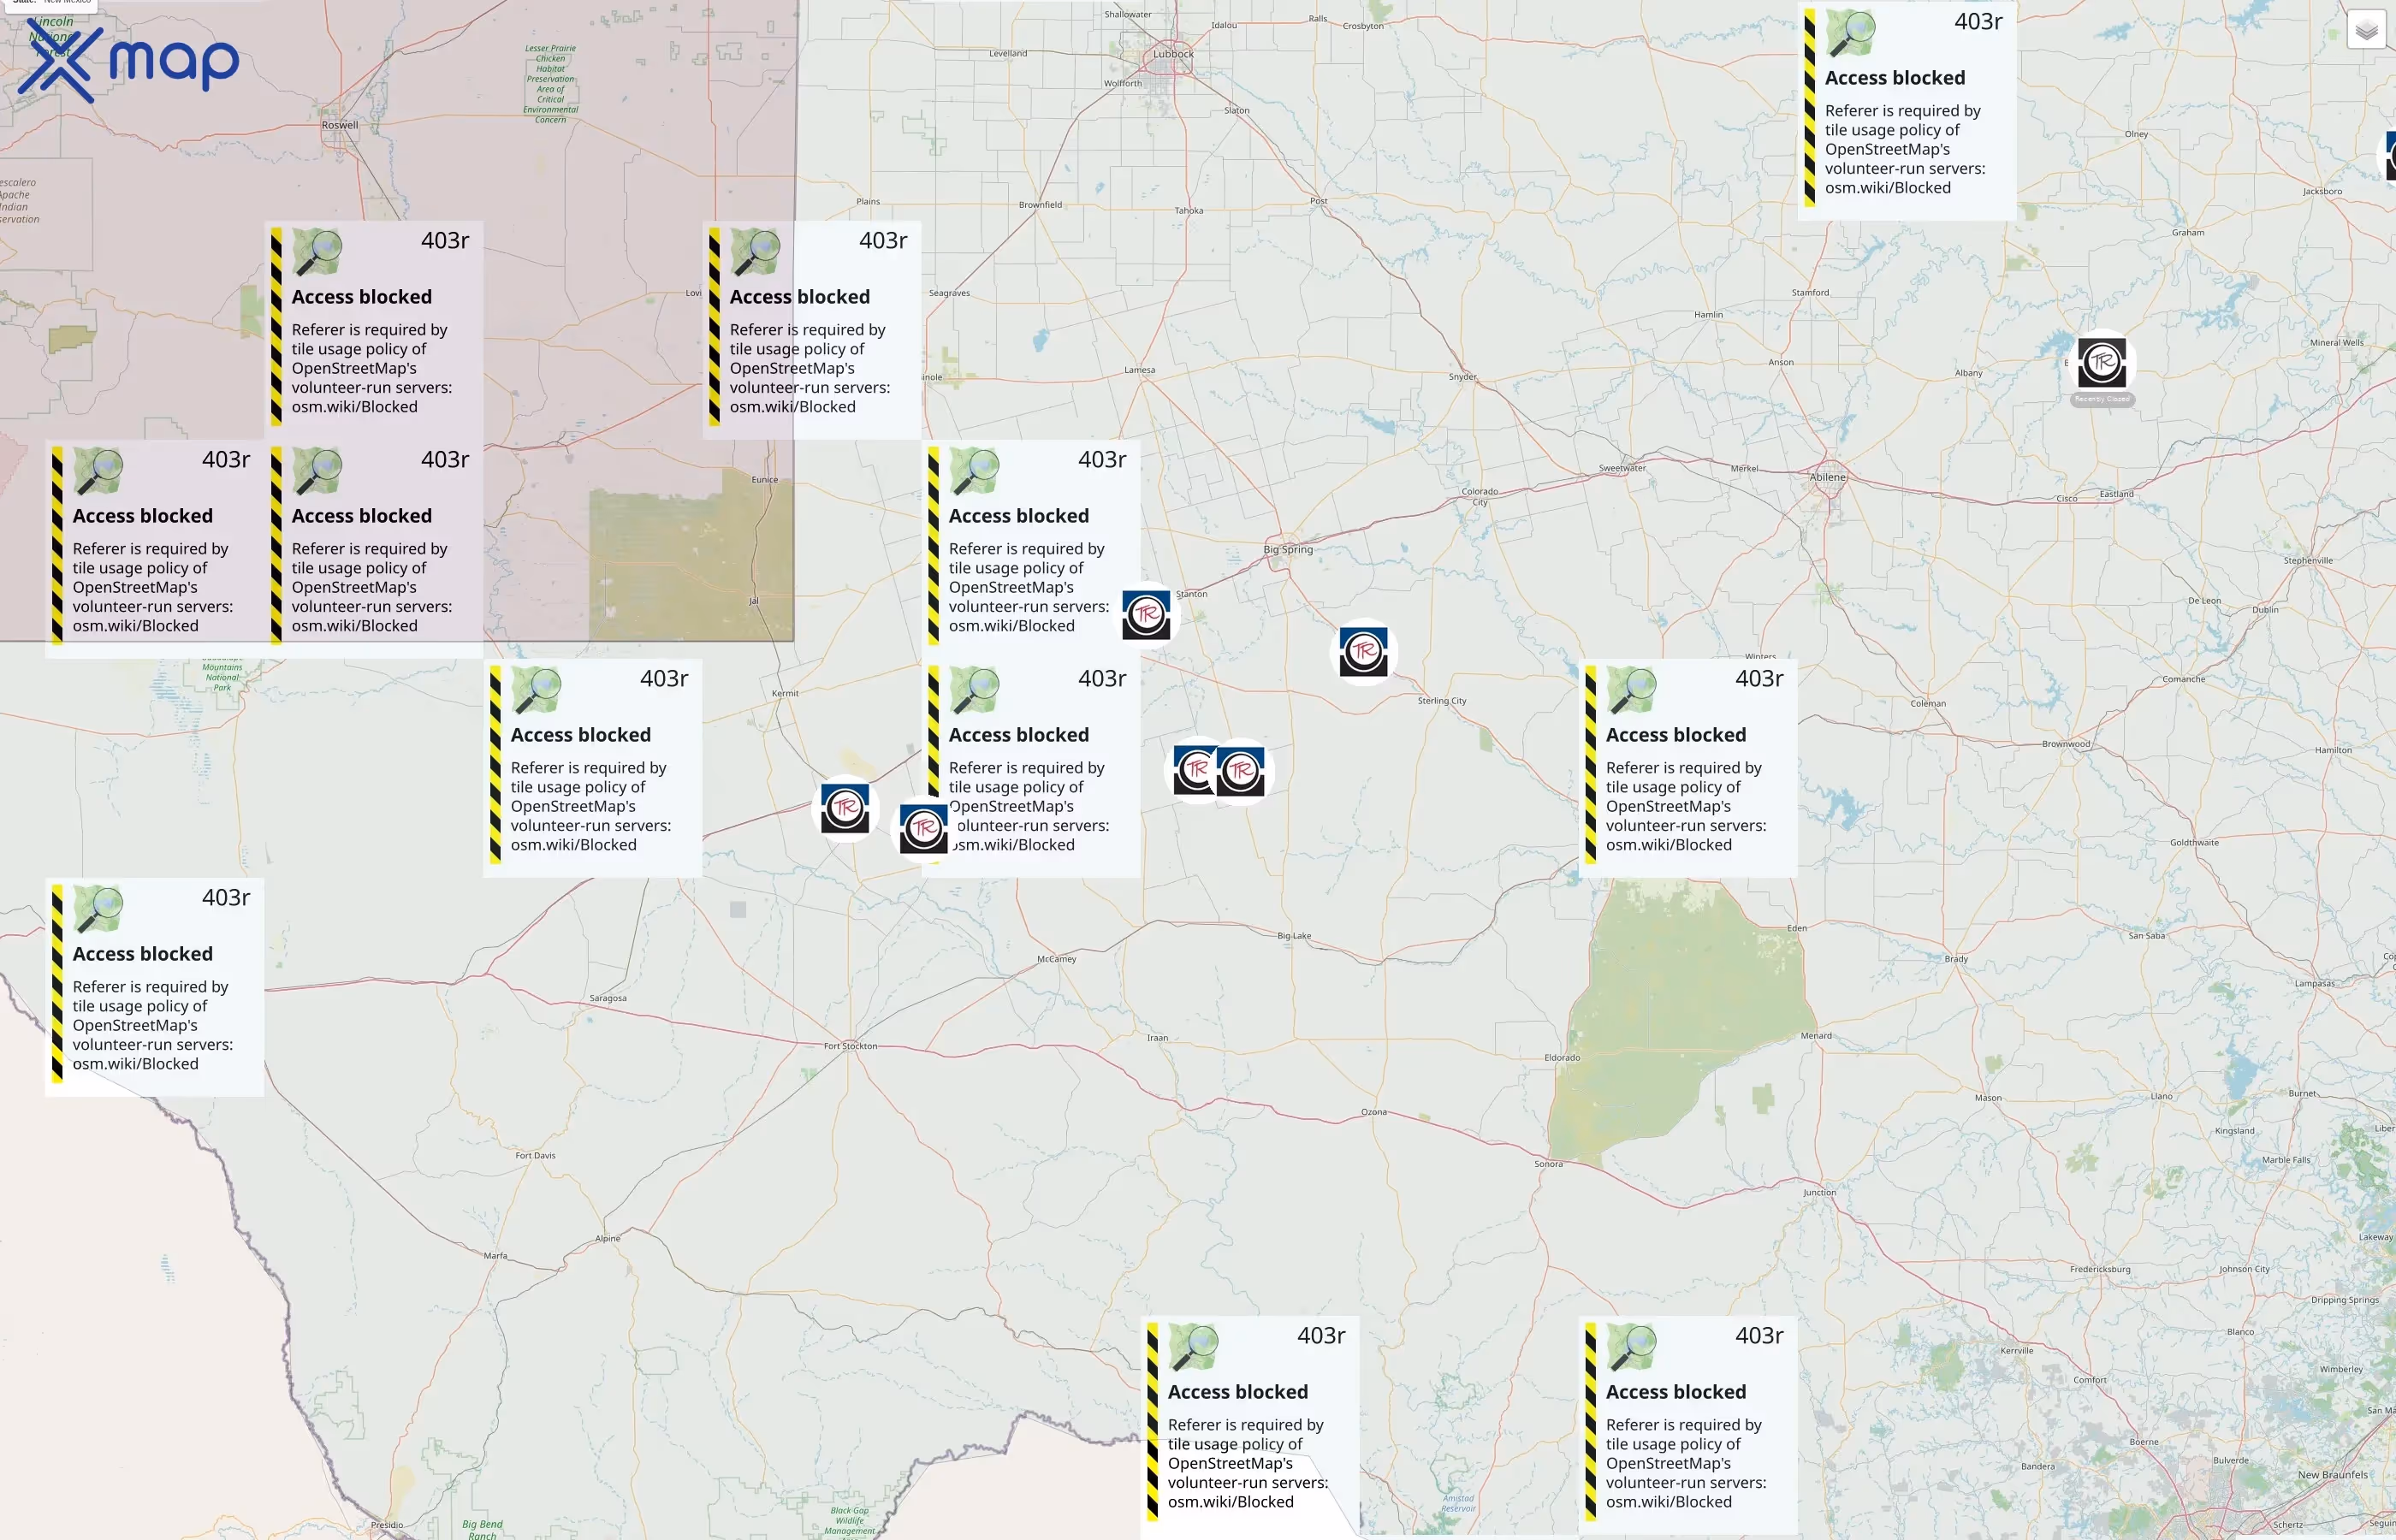Image resolution: width=2396 pixels, height=1540 pixels.
Task: Select the left marker of the paired TR markers
Action: coord(1195,770)
